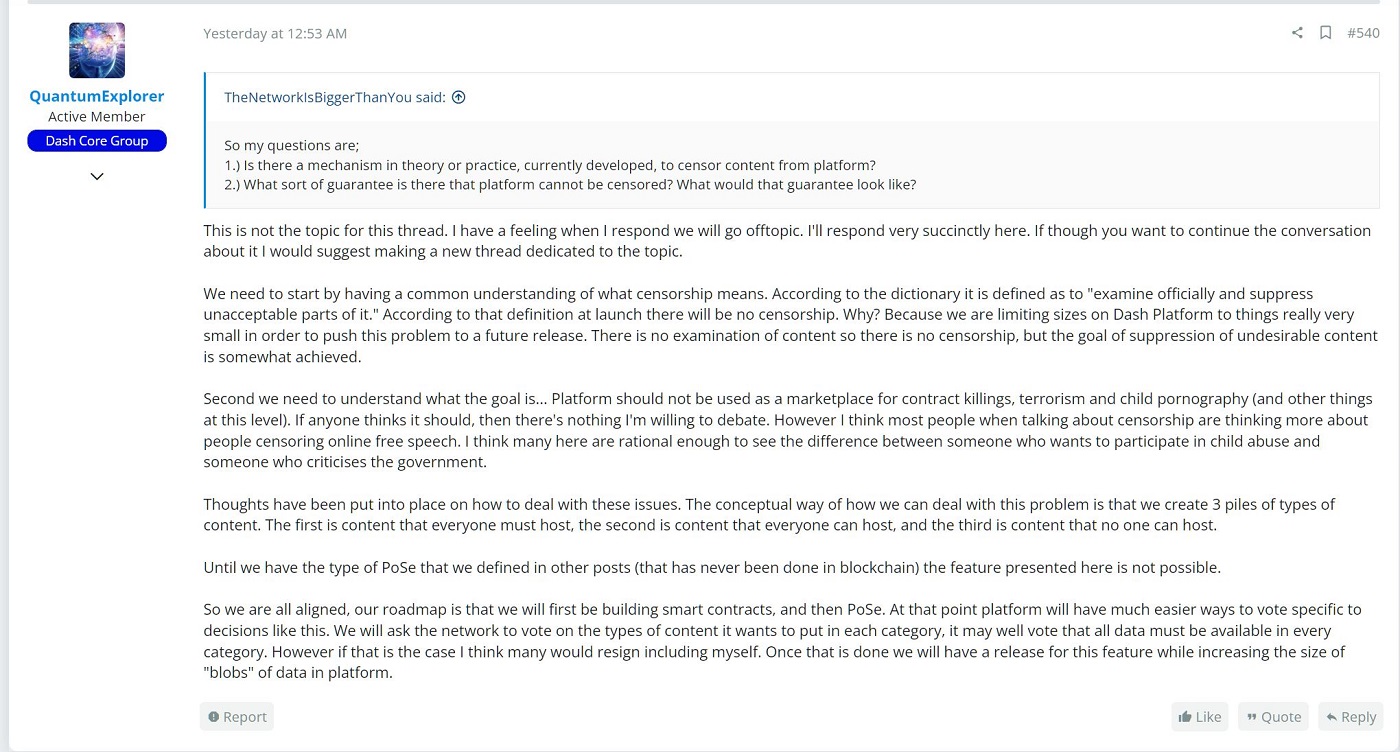The height and width of the screenshot is (752, 1400).
Task: Reply to this post
Action: coord(1351,716)
